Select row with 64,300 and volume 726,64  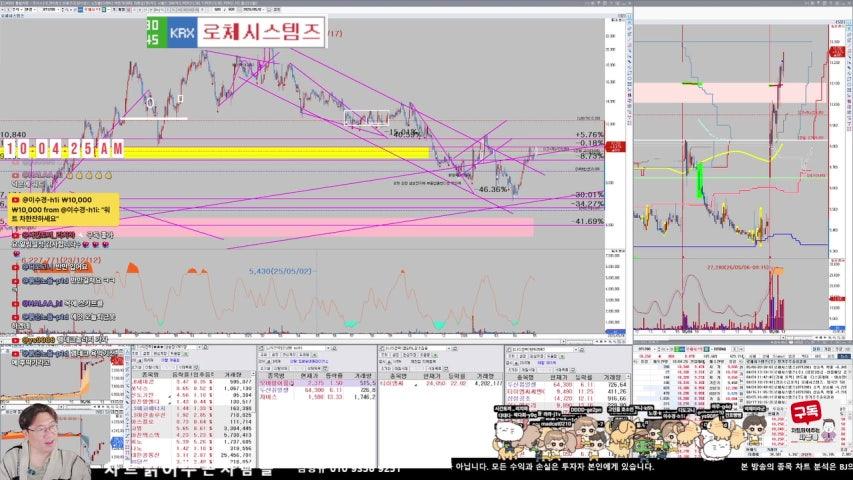tap(567, 385)
